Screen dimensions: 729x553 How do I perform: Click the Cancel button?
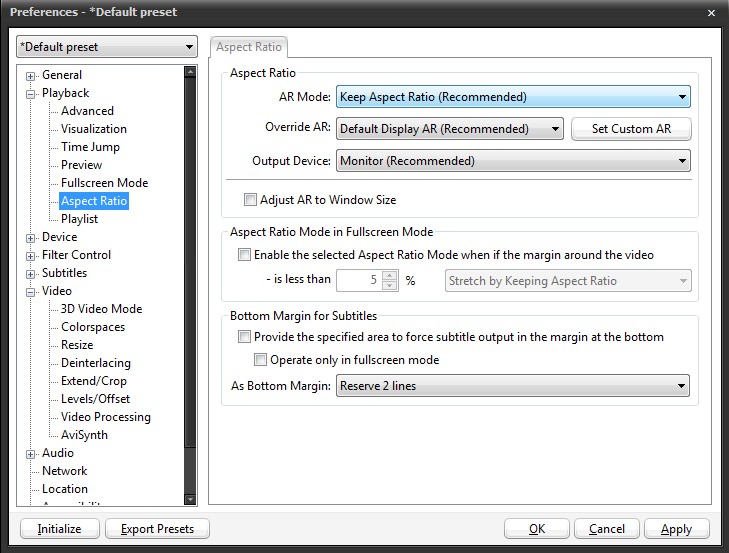click(607, 529)
